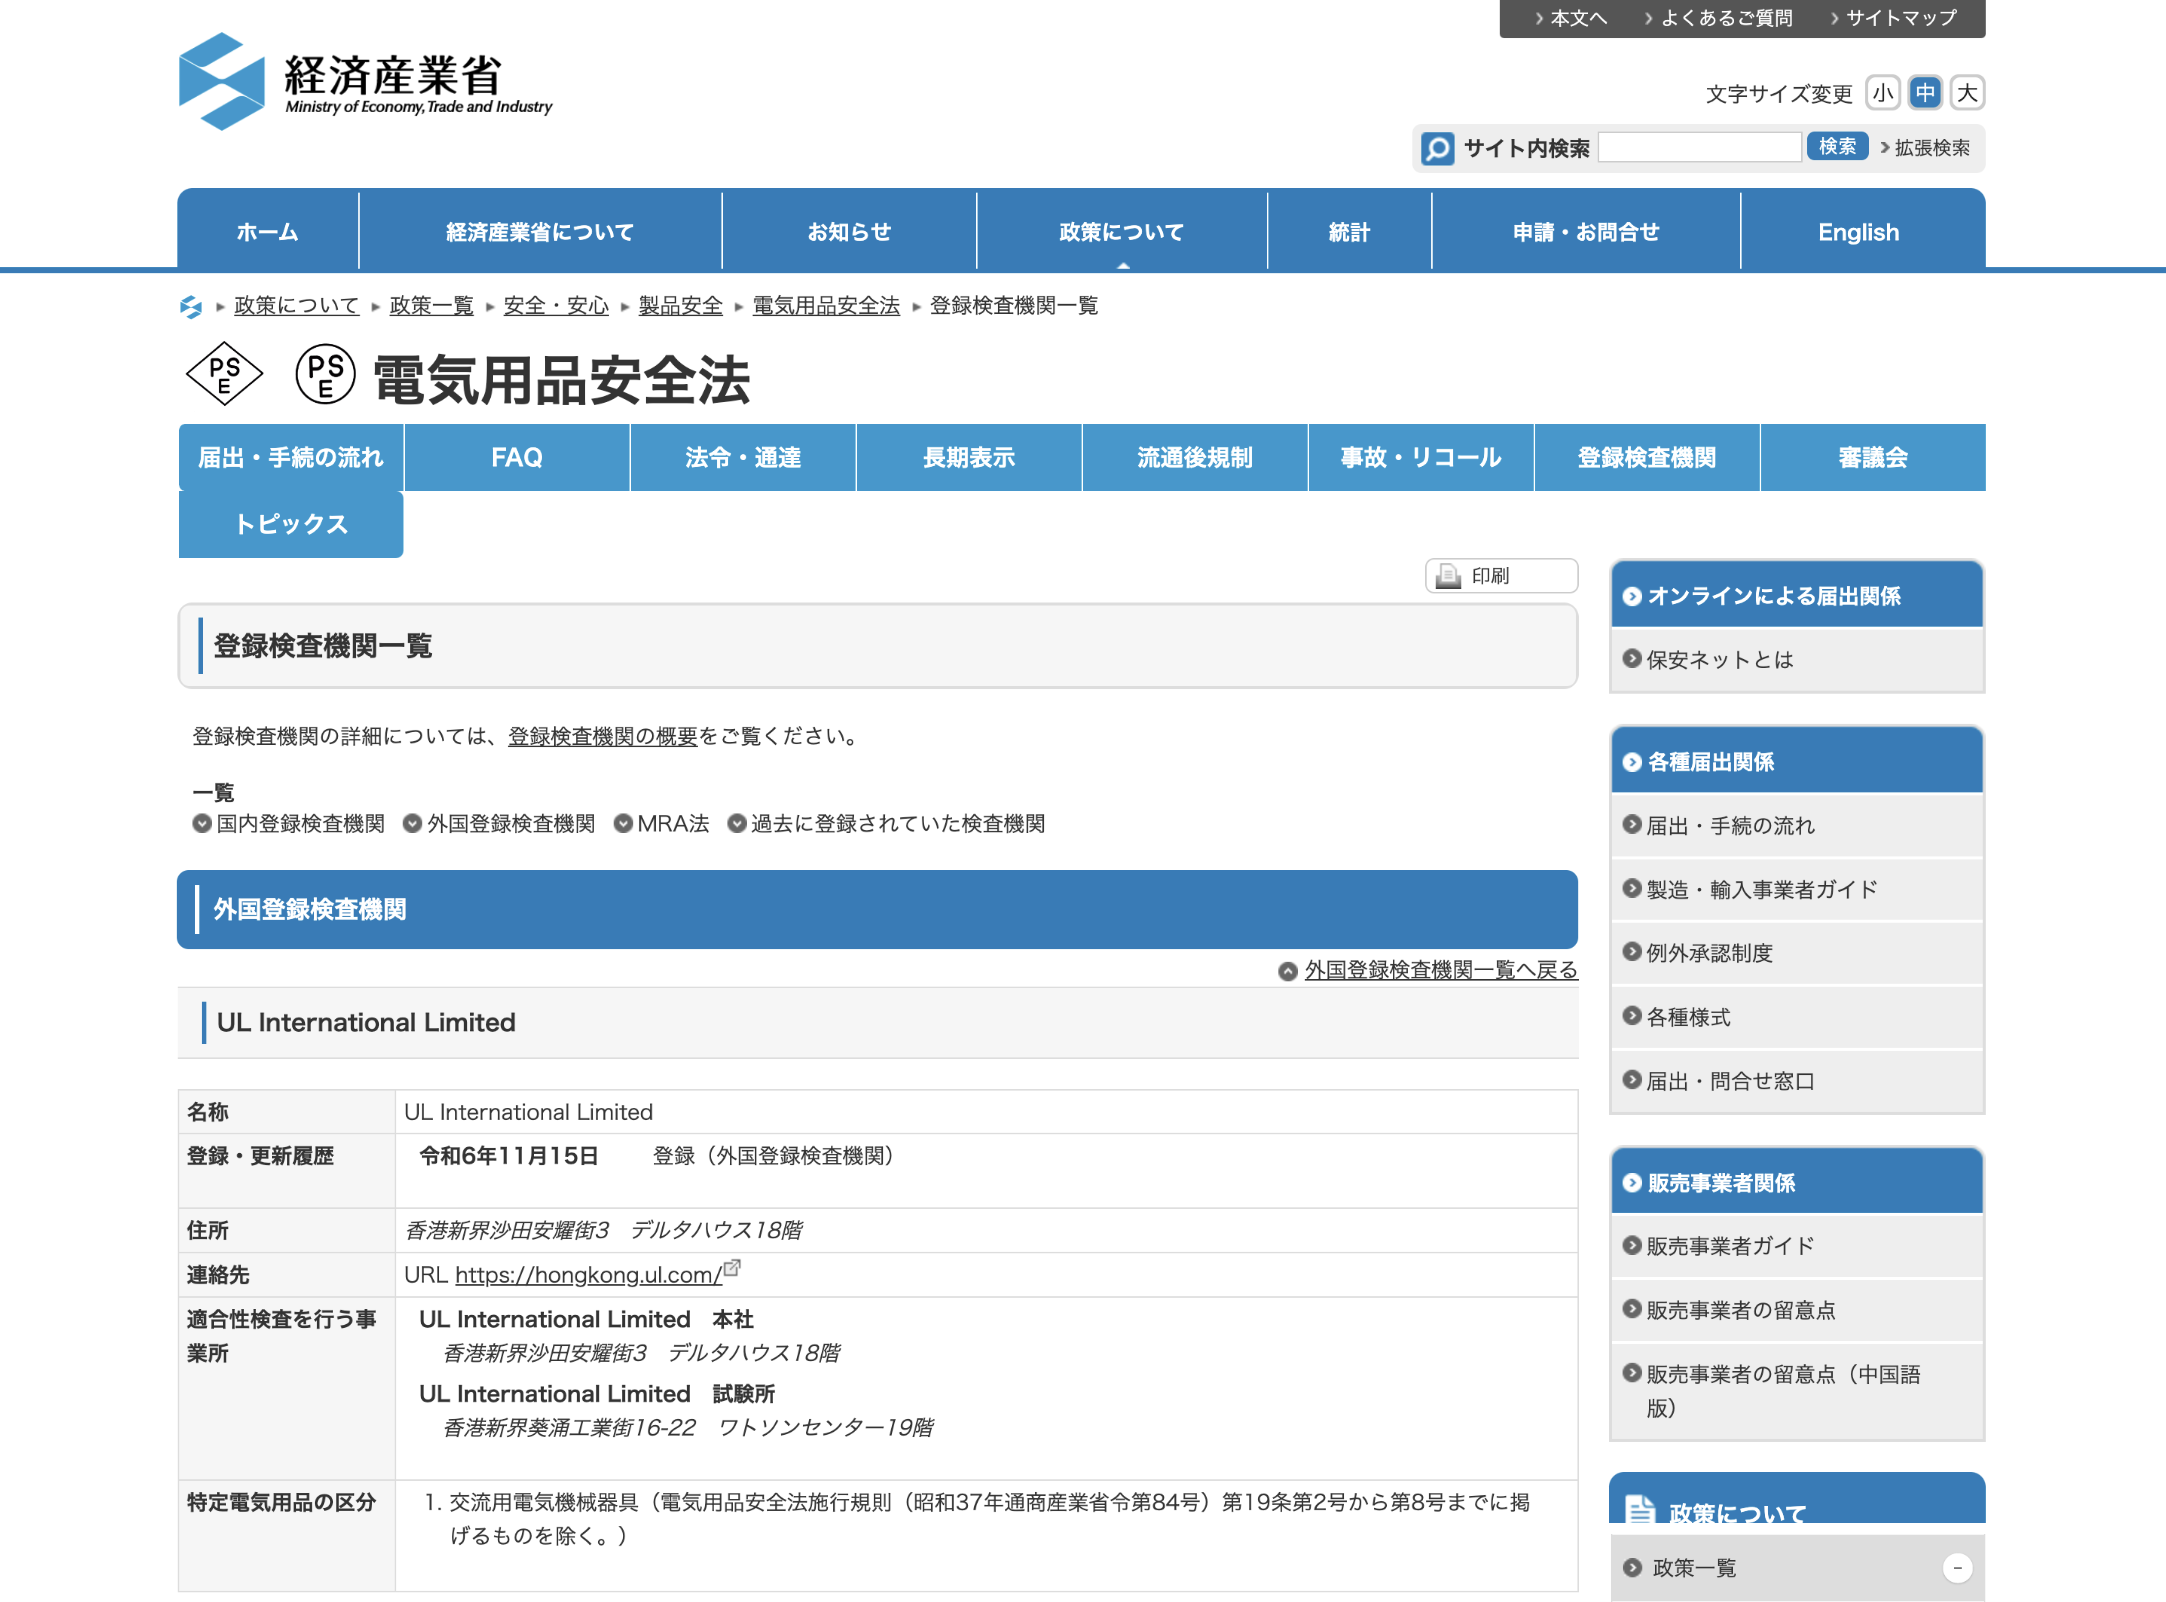Jump to 過去に登録されていた検査機関 section
The width and height of the screenshot is (2166, 1602).
(x=897, y=824)
